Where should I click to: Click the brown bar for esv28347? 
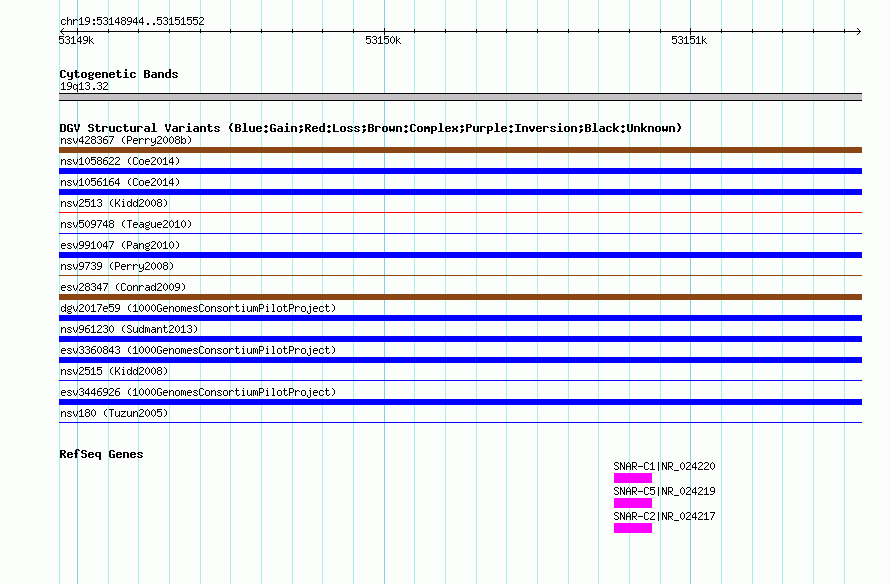pyautogui.click(x=460, y=297)
